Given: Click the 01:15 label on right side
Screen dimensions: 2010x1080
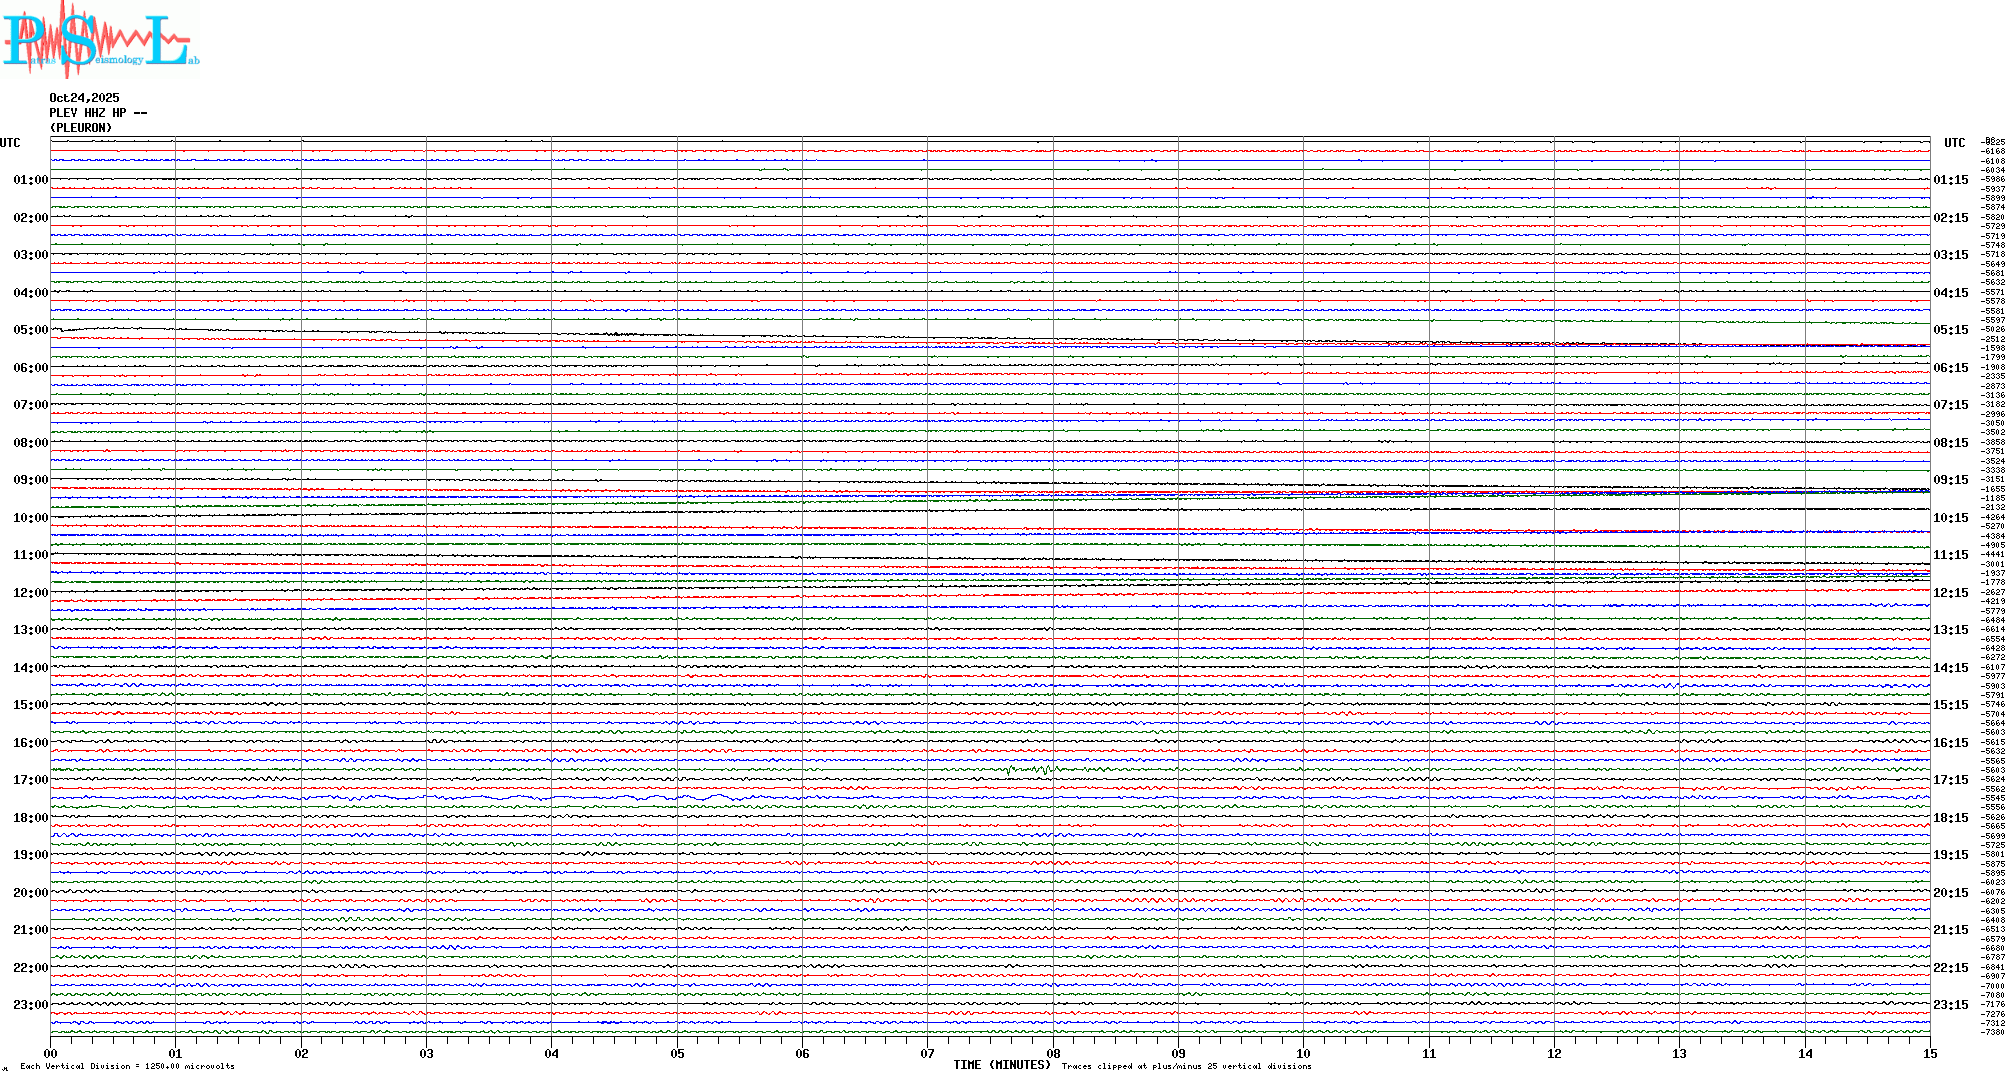Looking at the screenshot, I should (x=1950, y=180).
